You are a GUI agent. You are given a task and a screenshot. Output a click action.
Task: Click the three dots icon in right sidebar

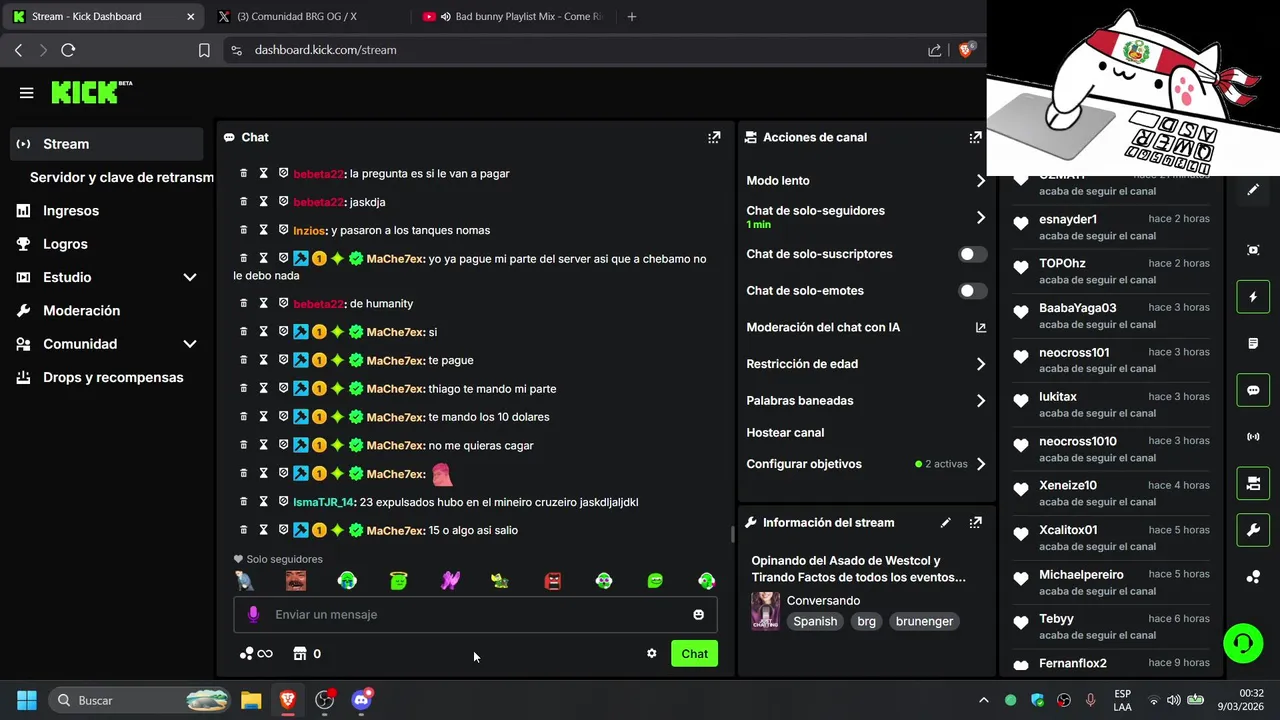click(1253, 577)
